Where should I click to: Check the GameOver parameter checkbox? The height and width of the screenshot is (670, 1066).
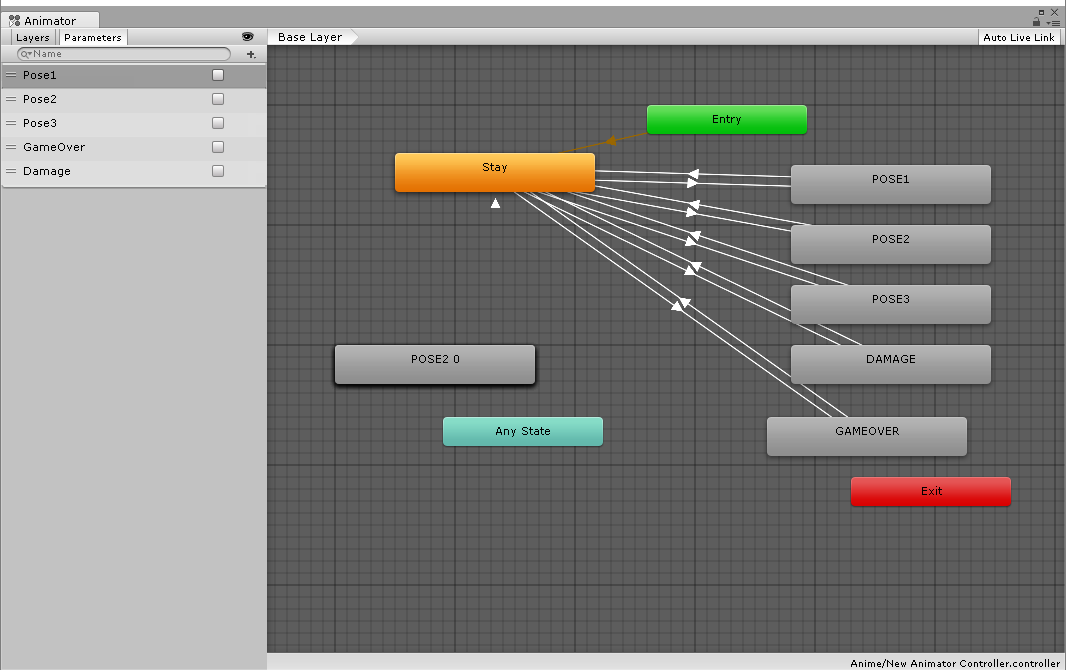[217, 147]
